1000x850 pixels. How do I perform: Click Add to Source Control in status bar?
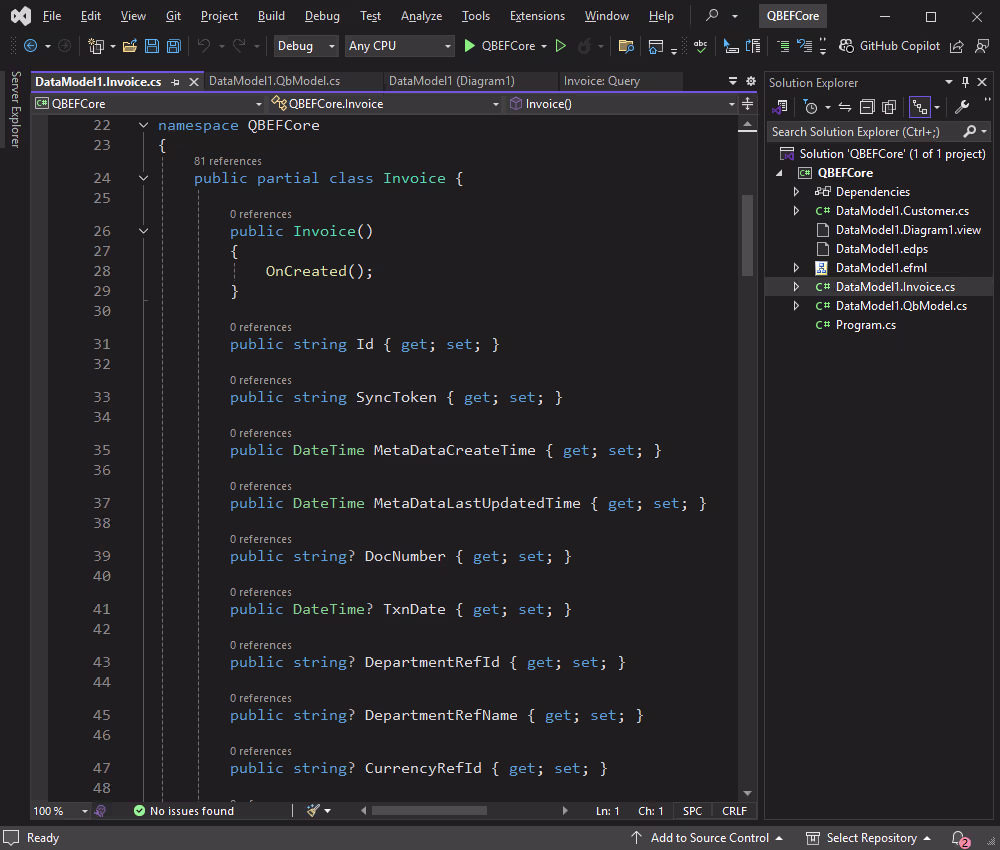click(x=707, y=837)
